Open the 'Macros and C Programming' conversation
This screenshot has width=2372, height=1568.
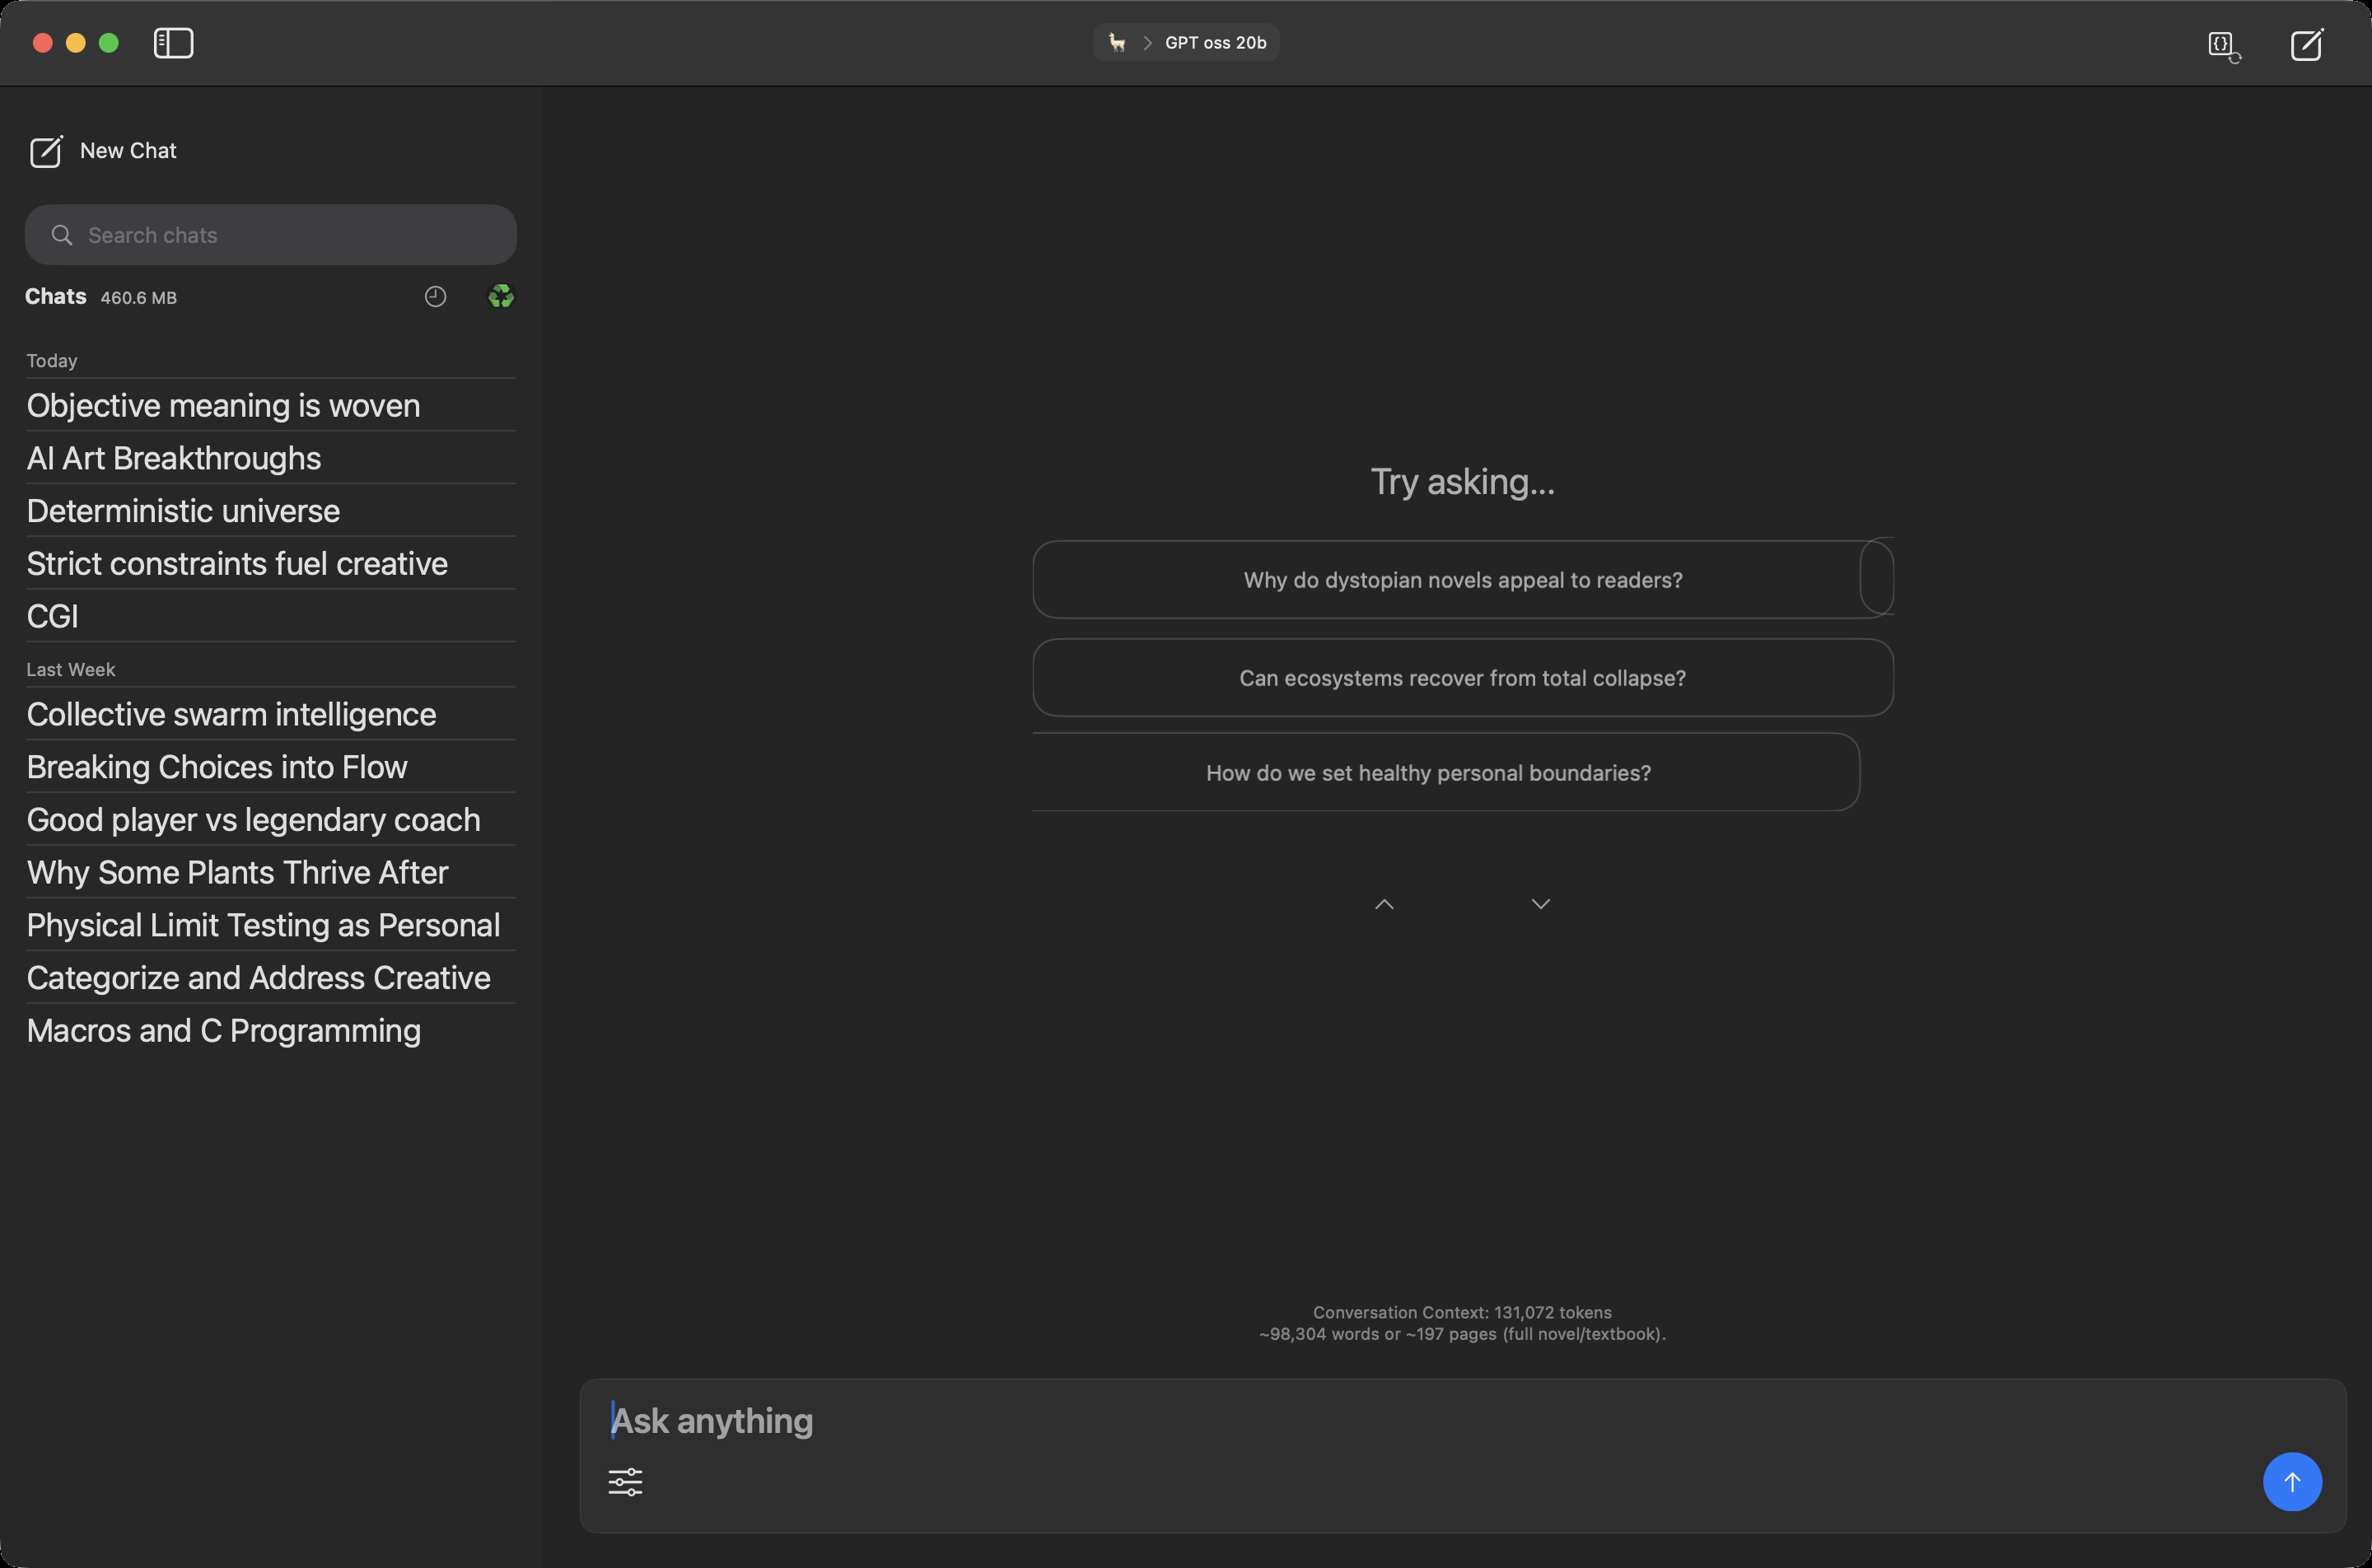(223, 1030)
